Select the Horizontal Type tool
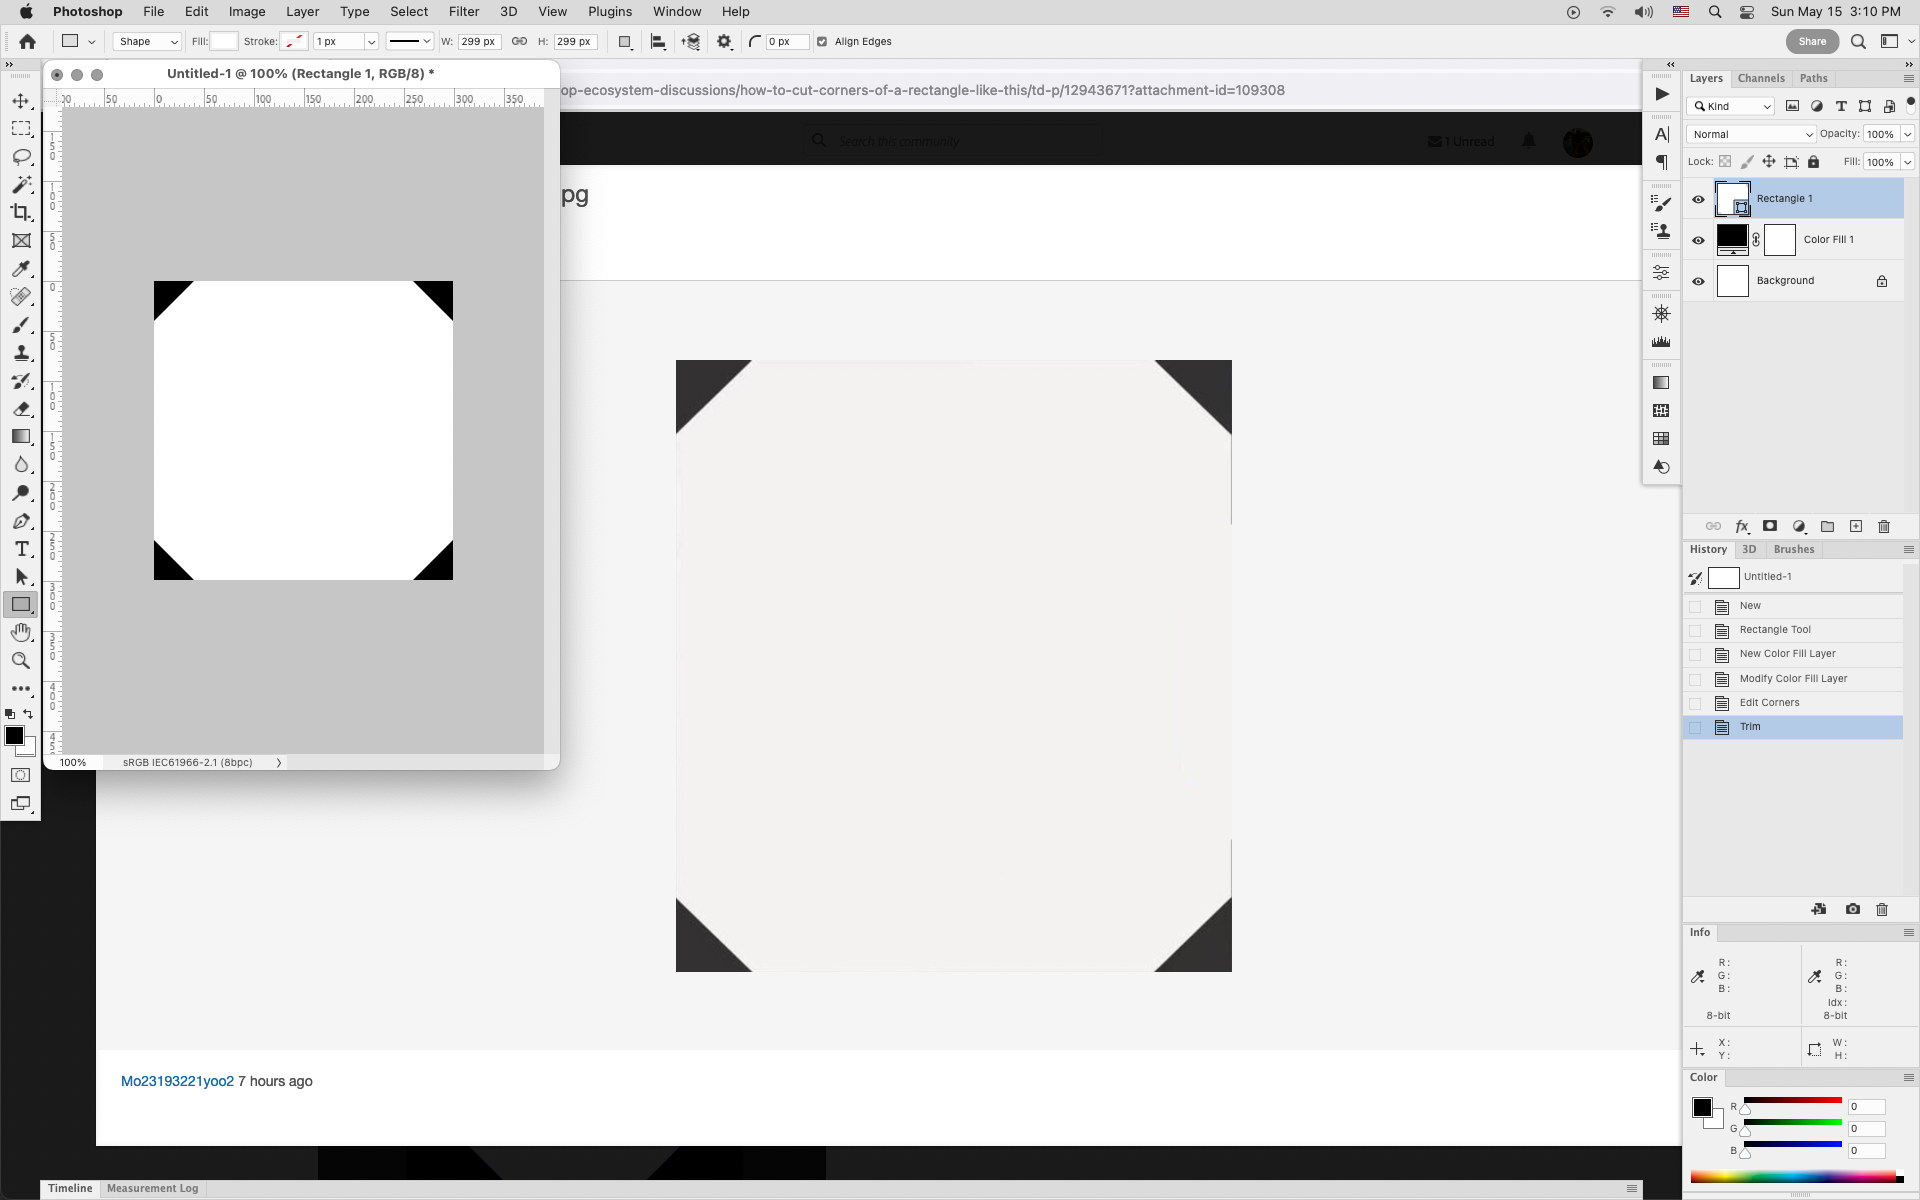 [21, 549]
